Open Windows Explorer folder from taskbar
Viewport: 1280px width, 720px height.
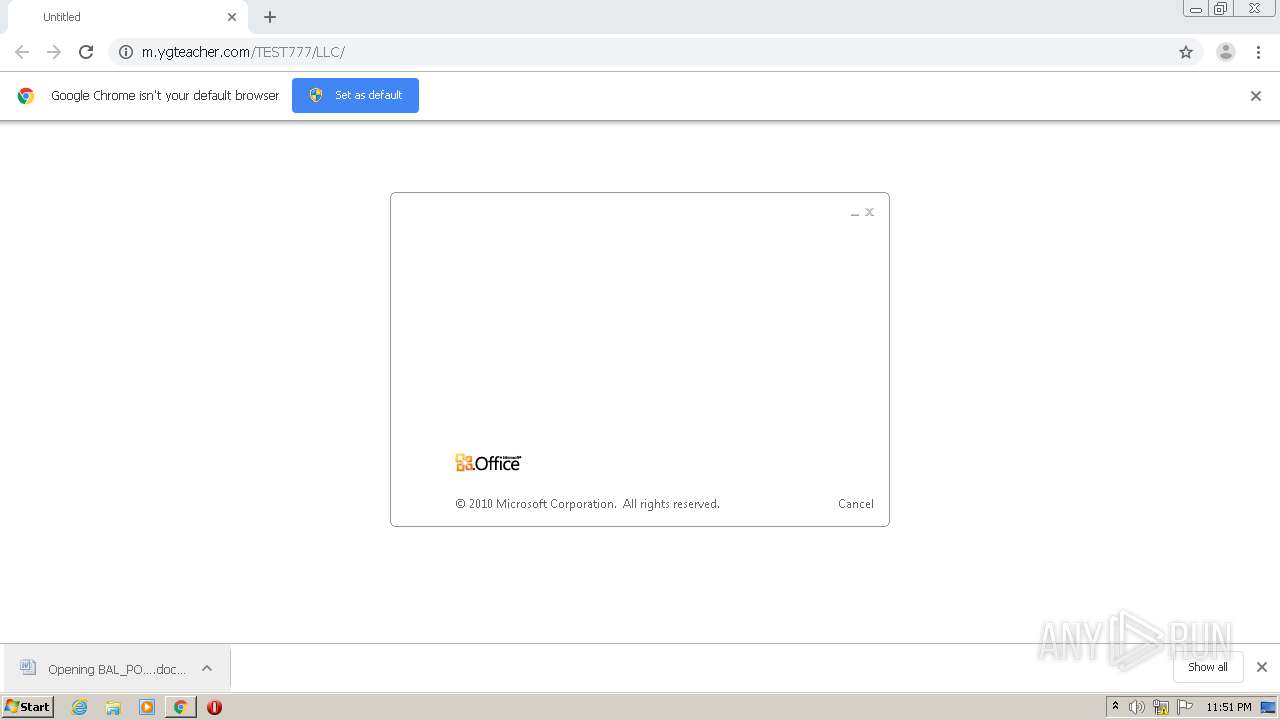(x=113, y=707)
